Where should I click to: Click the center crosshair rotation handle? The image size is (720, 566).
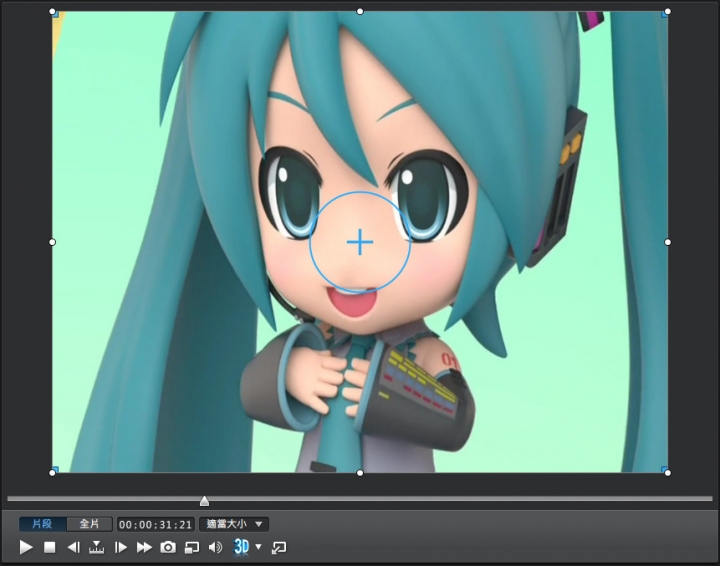point(360,242)
